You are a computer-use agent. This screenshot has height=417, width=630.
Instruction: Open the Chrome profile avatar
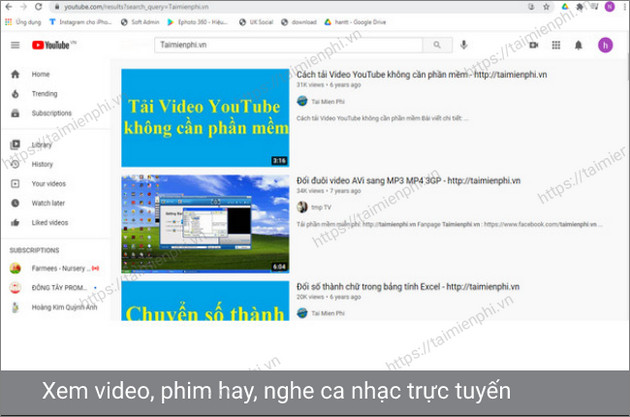(610, 6)
